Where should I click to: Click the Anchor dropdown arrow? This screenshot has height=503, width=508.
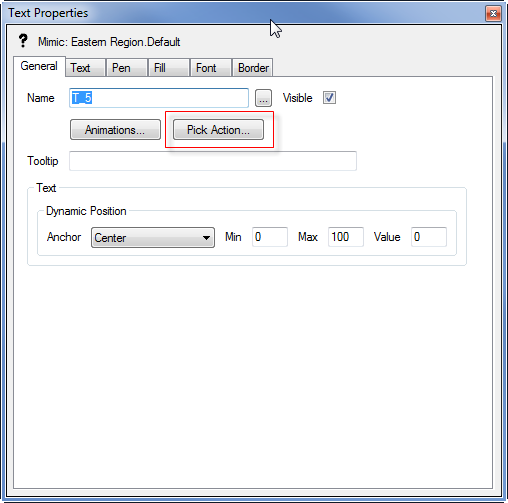pos(206,238)
